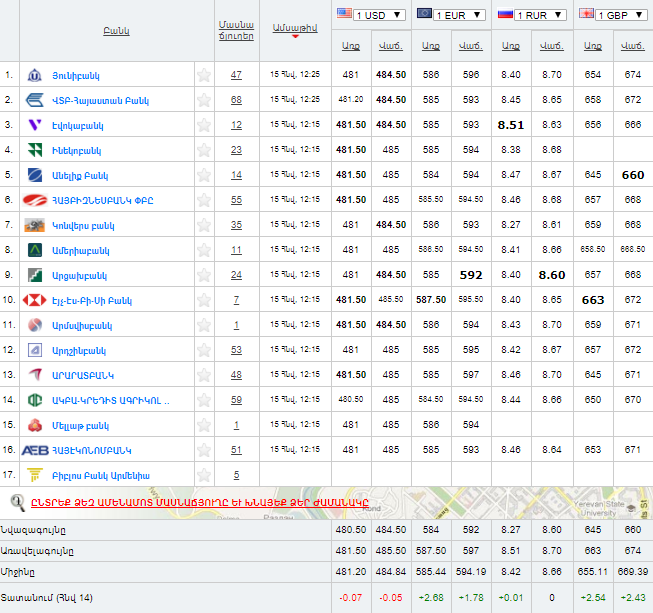The width and height of the screenshot is (653, 613).
Task: Click Evocabank RUR buy rate 8.51
Action: pos(511,125)
